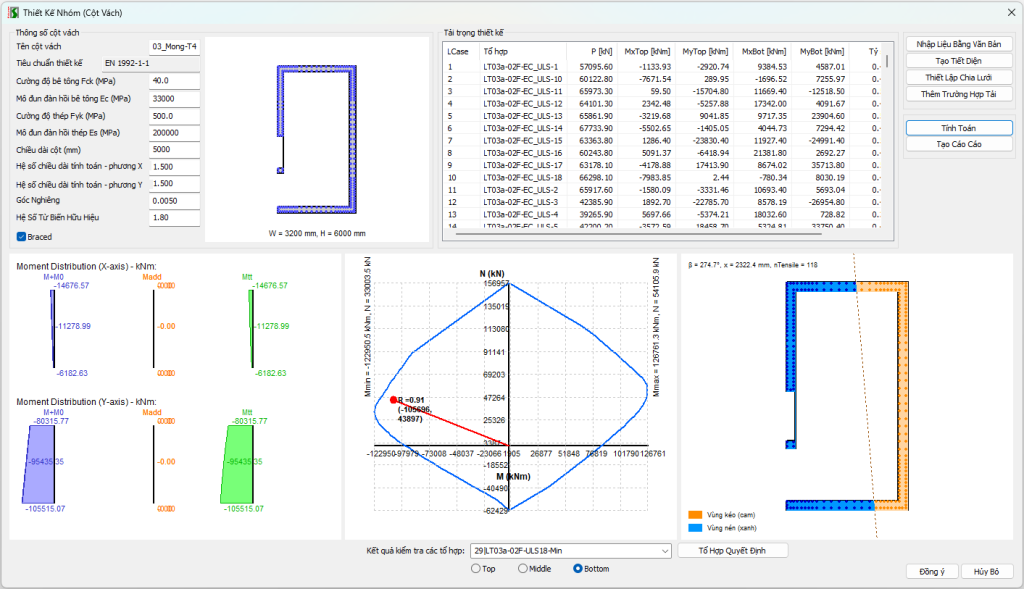Click the Tạo Tiết Diện button
This screenshot has height=589, width=1024.
pos(958,61)
